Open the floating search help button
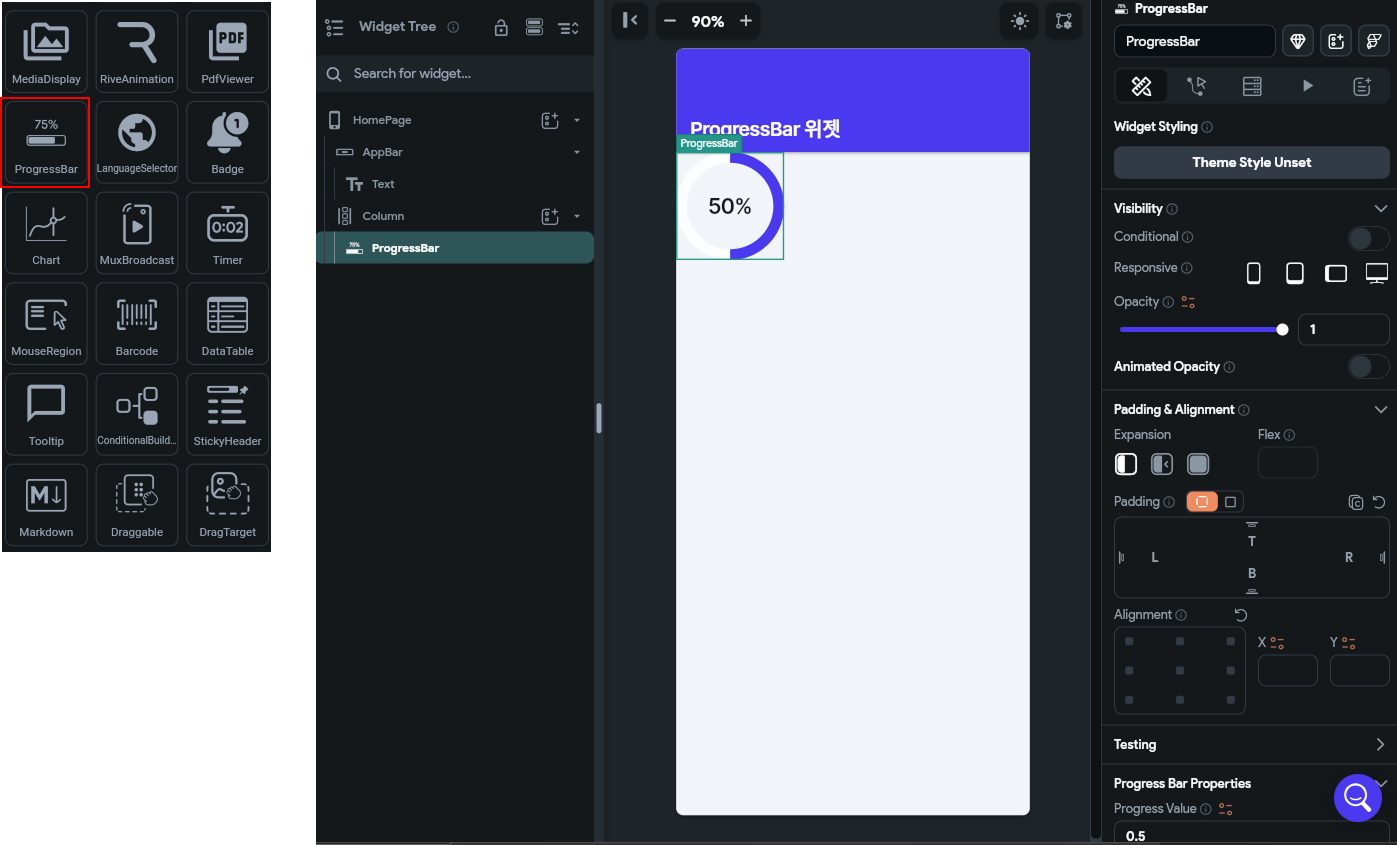This screenshot has width=1397, height=845. point(1357,797)
